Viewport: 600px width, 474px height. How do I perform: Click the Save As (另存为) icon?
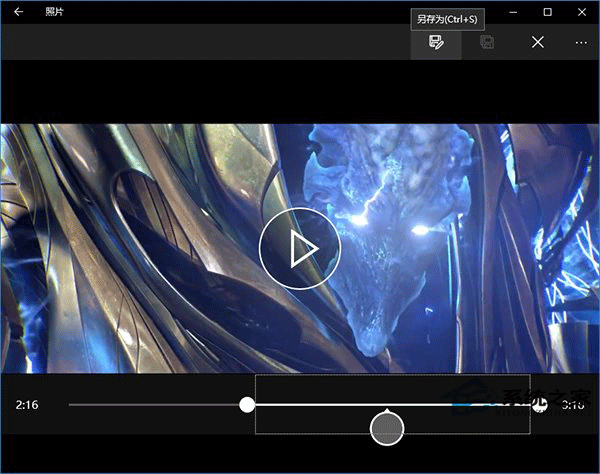pos(436,42)
